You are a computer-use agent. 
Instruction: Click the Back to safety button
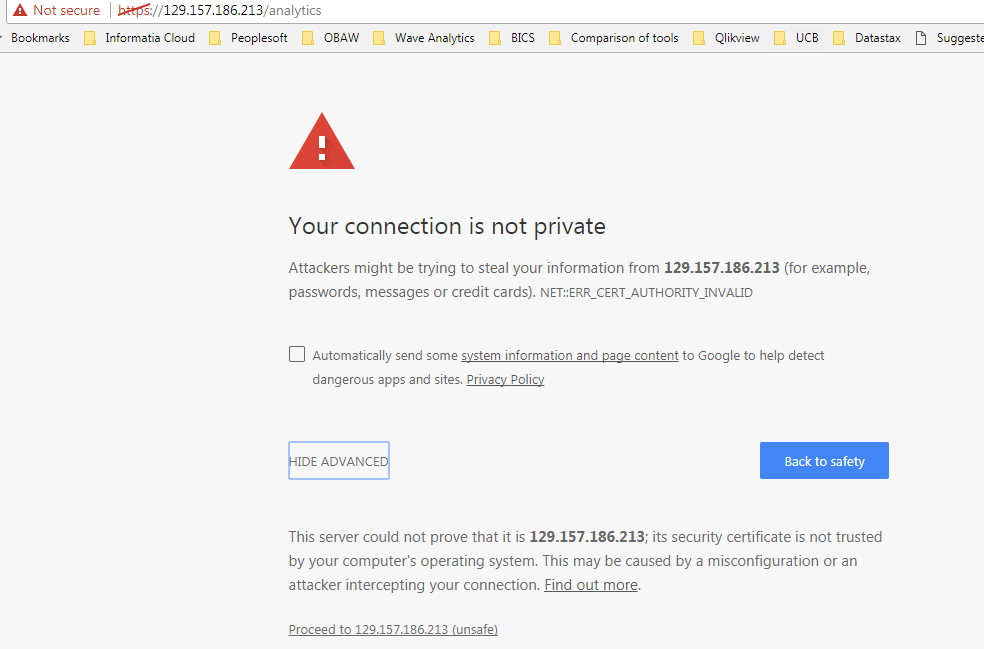[x=824, y=461]
